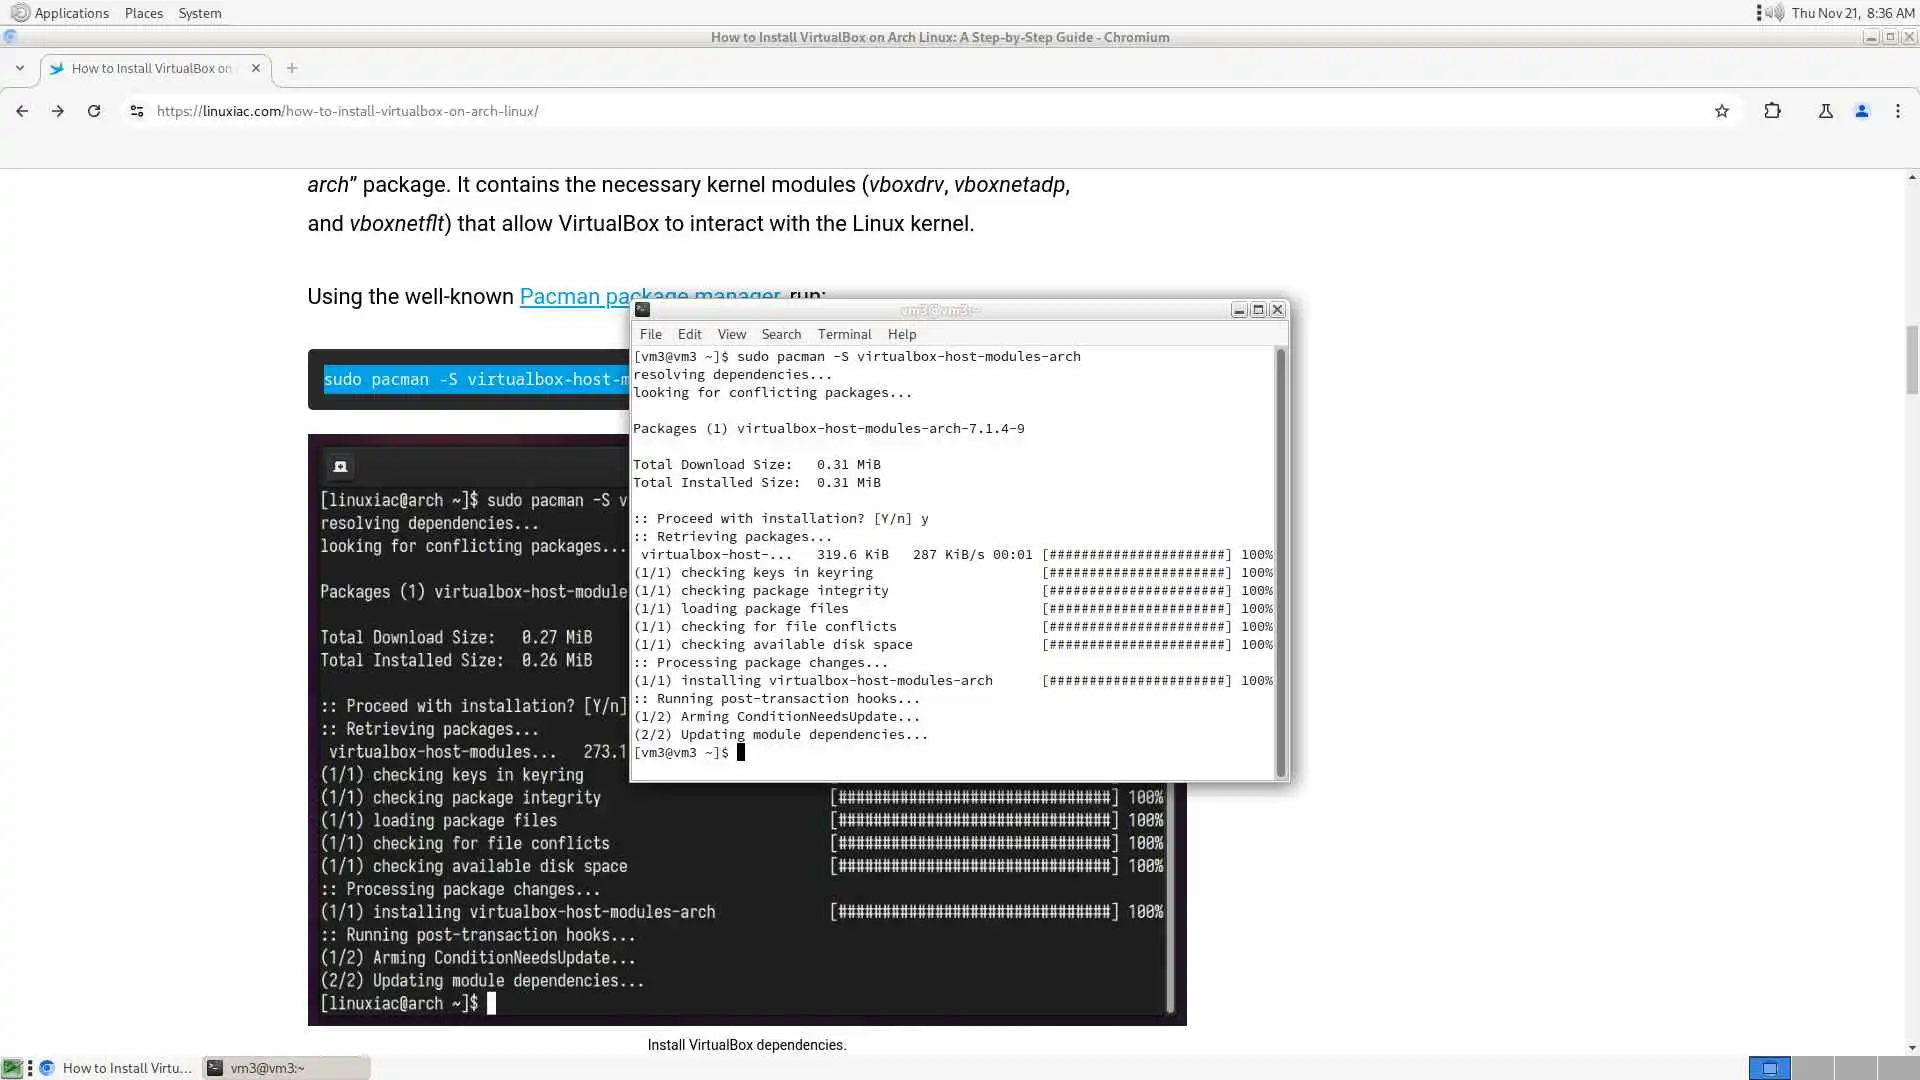Open the Chrome Labs flask icon
This screenshot has height=1080, width=1920.
[x=1825, y=111]
